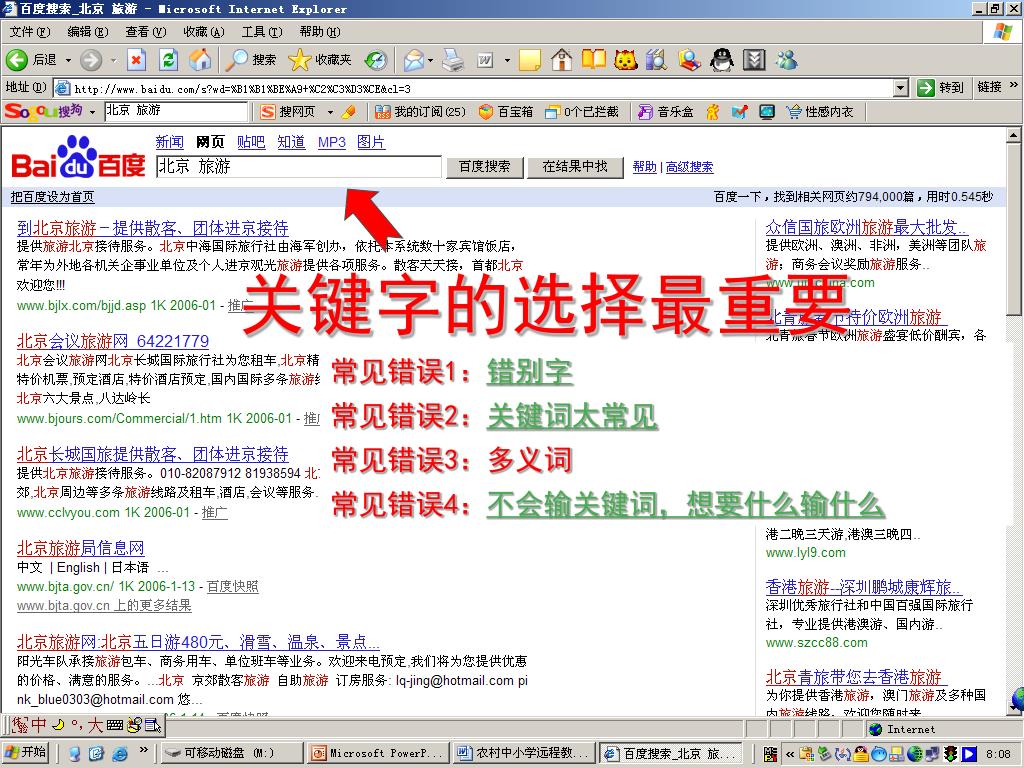Screen dimensions: 1024x768
Task: Expand the Mail button dropdown arrow
Action: pyautogui.click(x=431, y=60)
